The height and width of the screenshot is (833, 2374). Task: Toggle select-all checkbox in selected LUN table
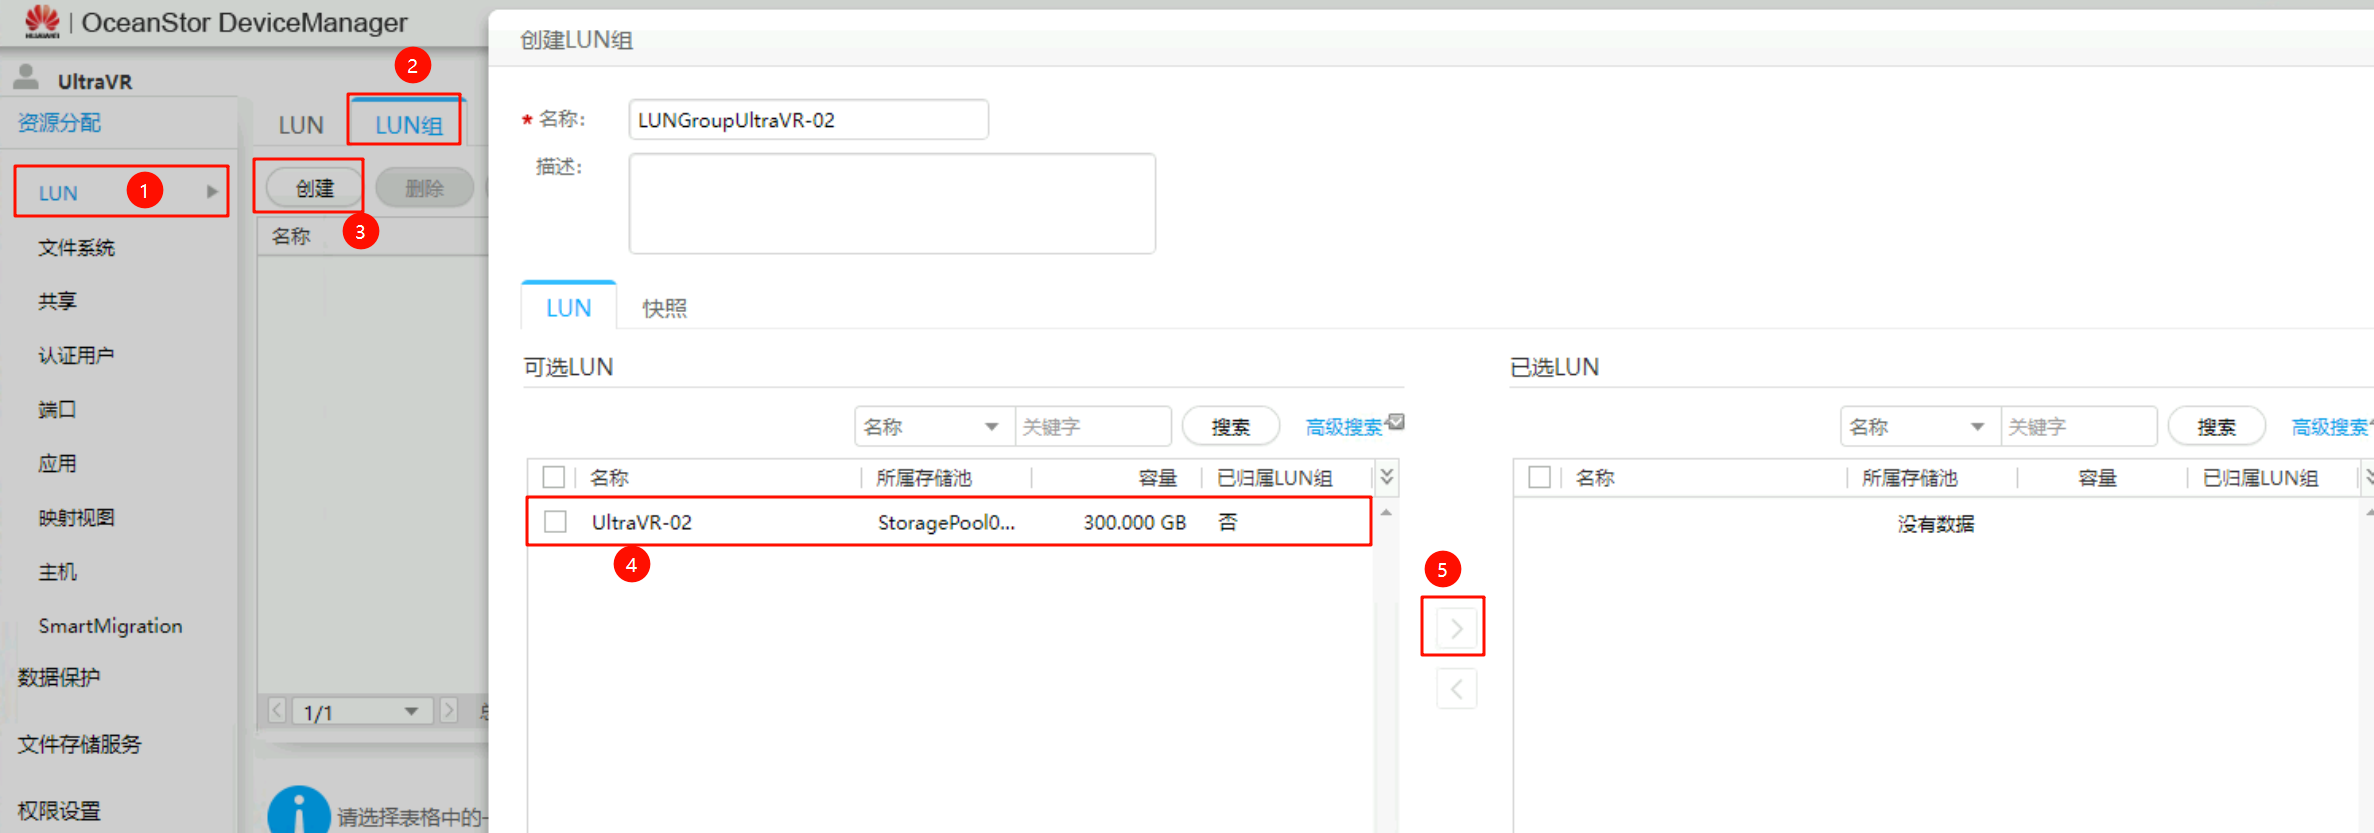tap(1540, 477)
